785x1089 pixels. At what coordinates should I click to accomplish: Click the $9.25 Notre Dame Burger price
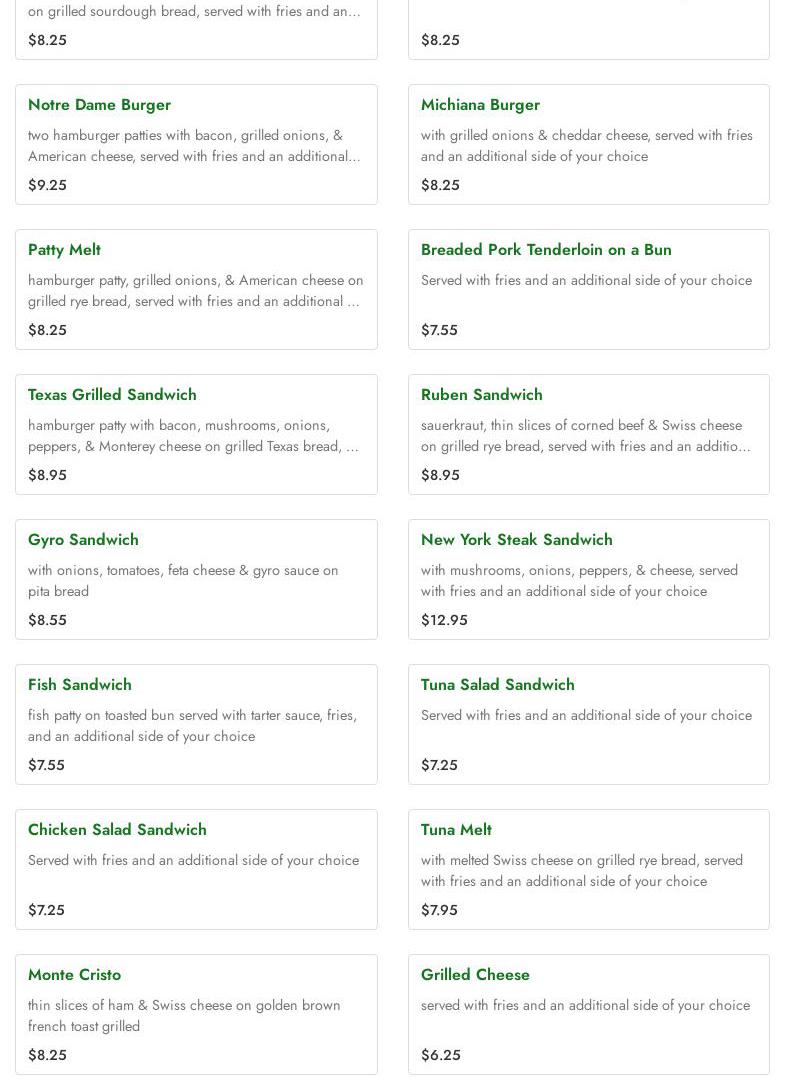[47, 185]
